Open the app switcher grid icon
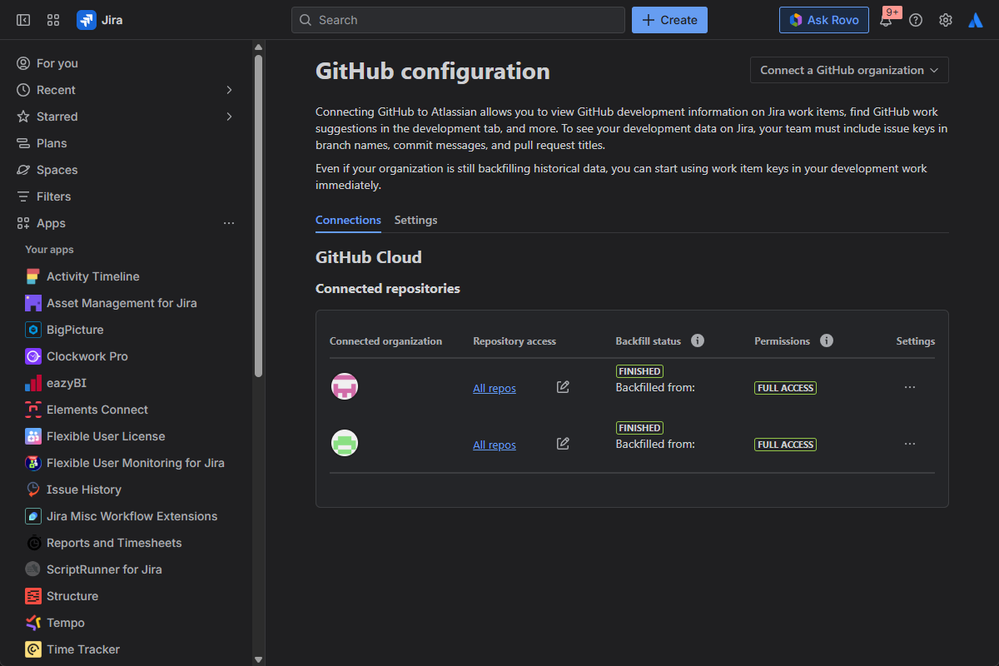This screenshot has width=999, height=666. [54, 20]
